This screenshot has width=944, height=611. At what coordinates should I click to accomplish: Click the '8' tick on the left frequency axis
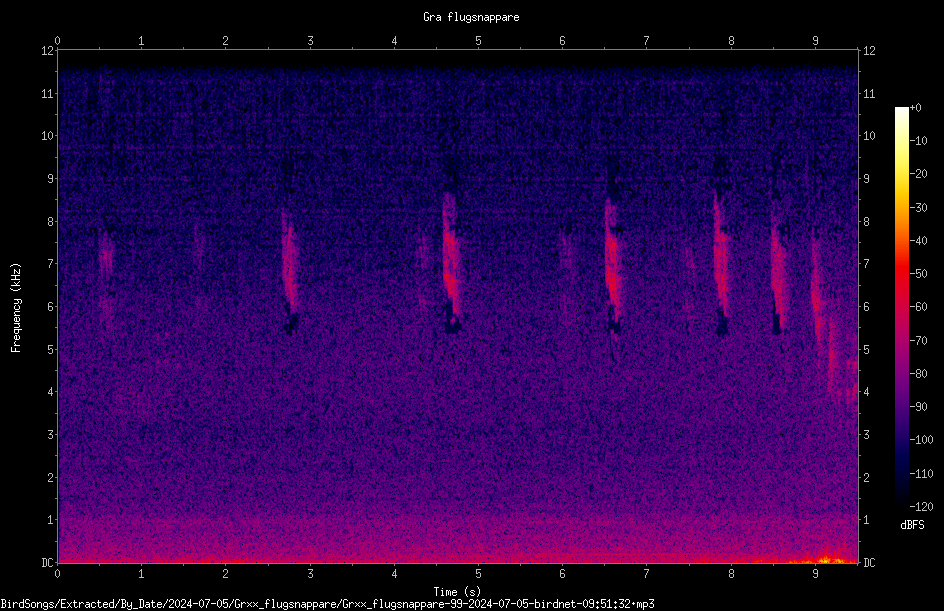pos(50,222)
